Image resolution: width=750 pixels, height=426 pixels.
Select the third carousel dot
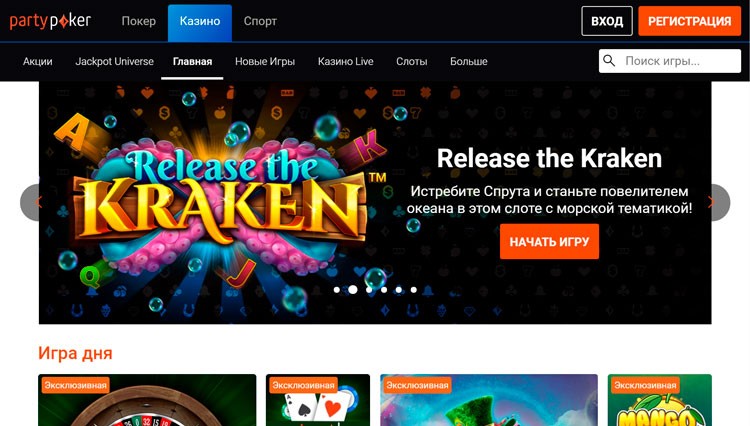pos(369,290)
